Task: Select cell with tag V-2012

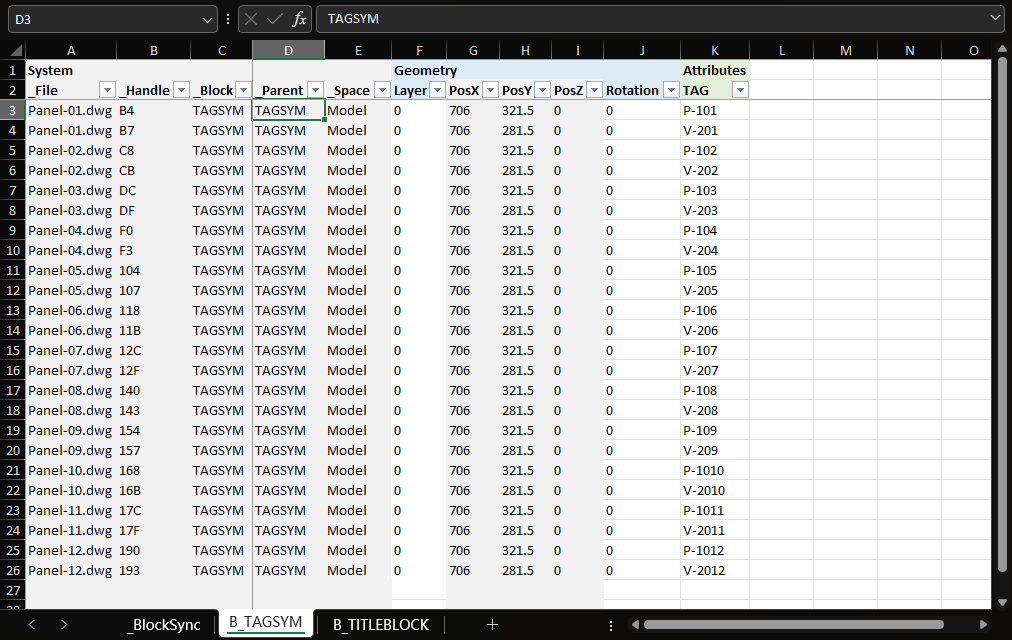Action: click(714, 570)
